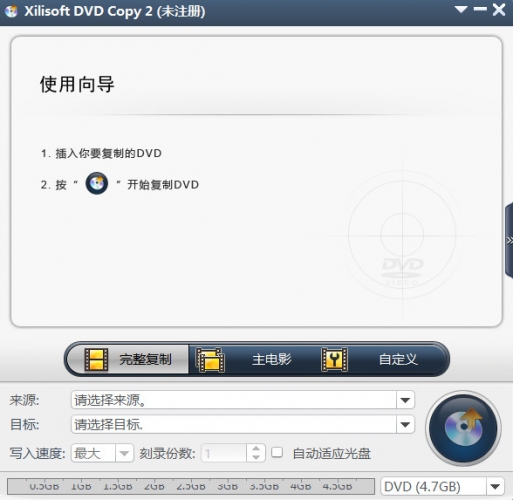The width and height of the screenshot is (513, 500).
Task: Increase the 刻录份数 copies count stepper
Action: 256,449
